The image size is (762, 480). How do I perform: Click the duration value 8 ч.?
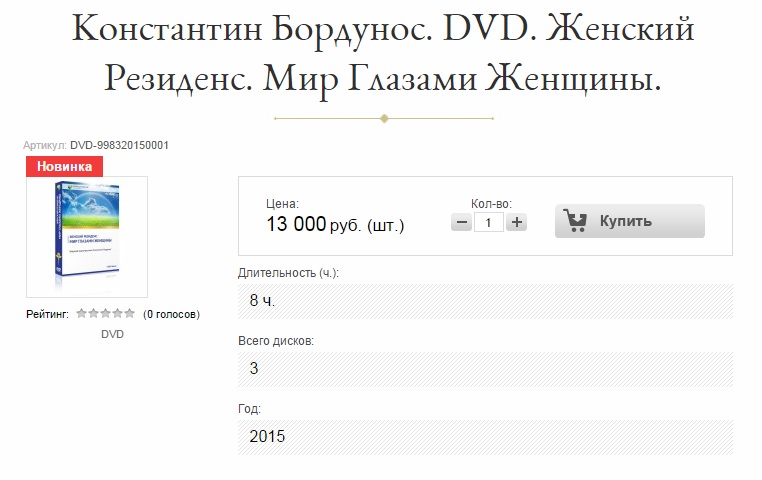coord(262,301)
